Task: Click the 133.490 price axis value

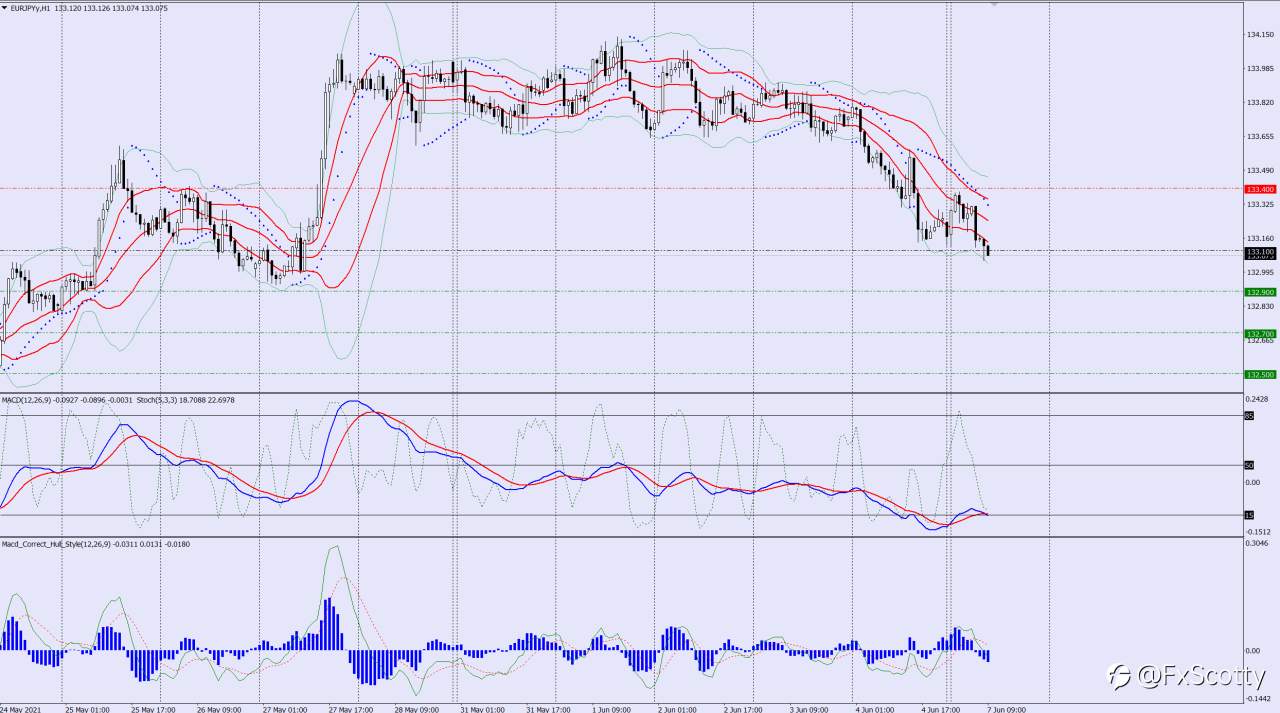Action: [1260, 171]
